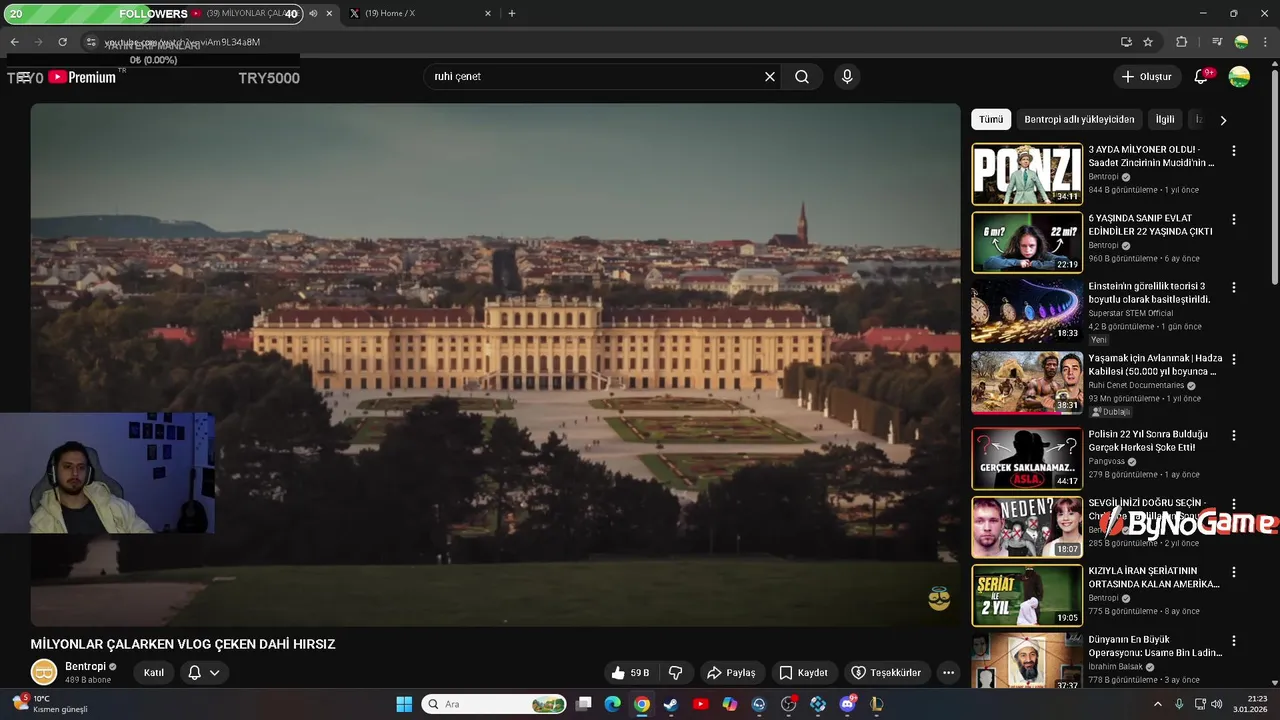Select the İlgili filter chip
Screen dimensions: 1280x720
pos(1165,119)
